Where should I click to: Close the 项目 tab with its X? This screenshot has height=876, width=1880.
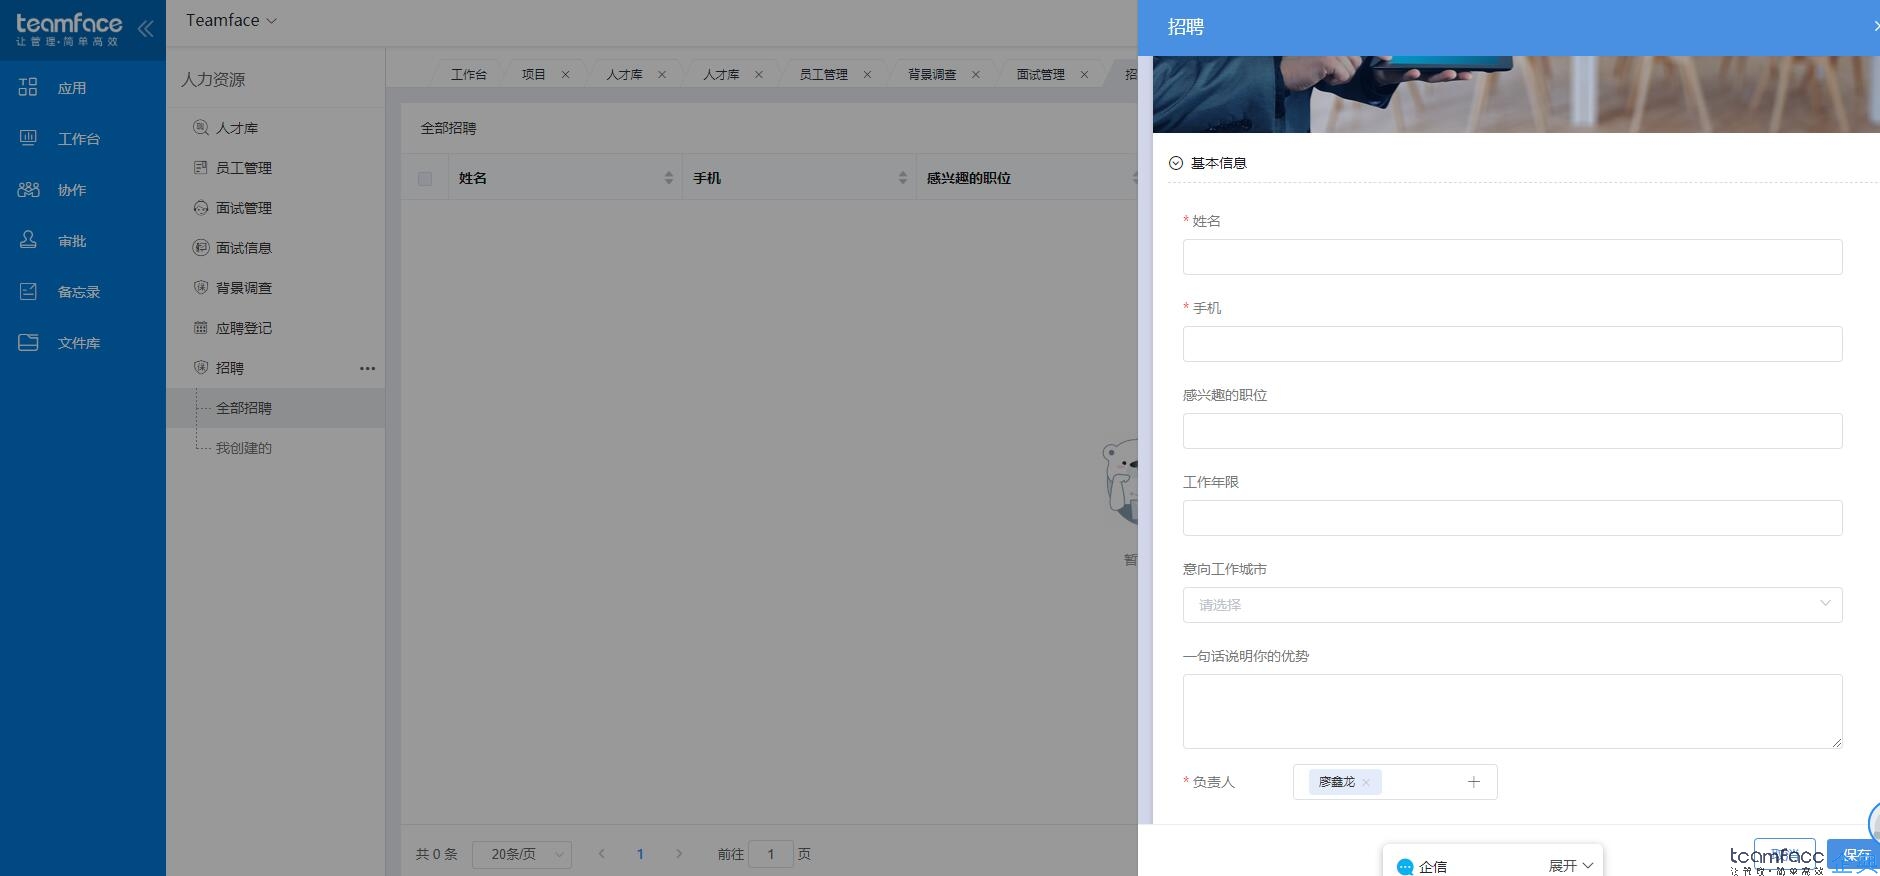565,74
